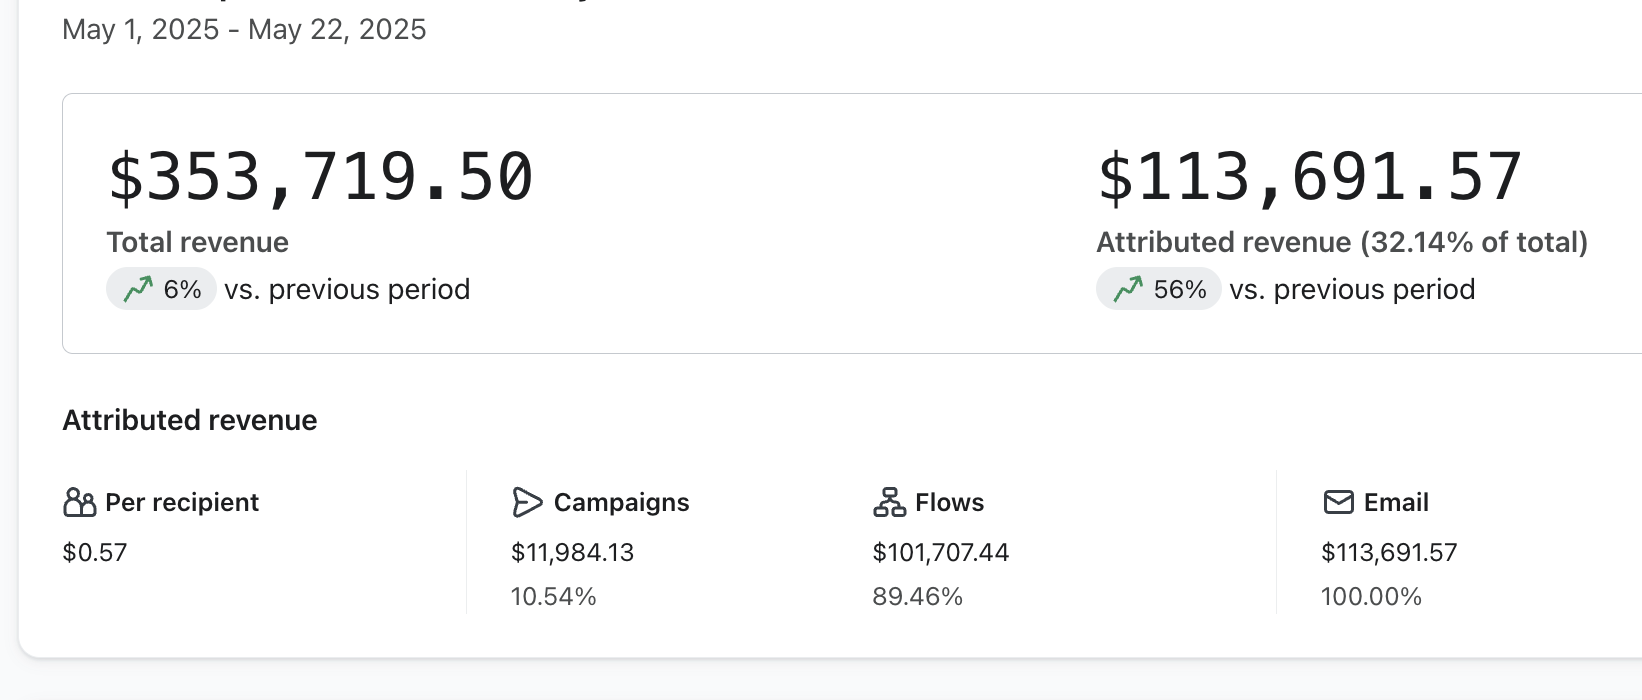Viewport: 1642px width, 700px height.
Task: Click the $11,984.13 Campaigns revenue value
Action: 572,552
